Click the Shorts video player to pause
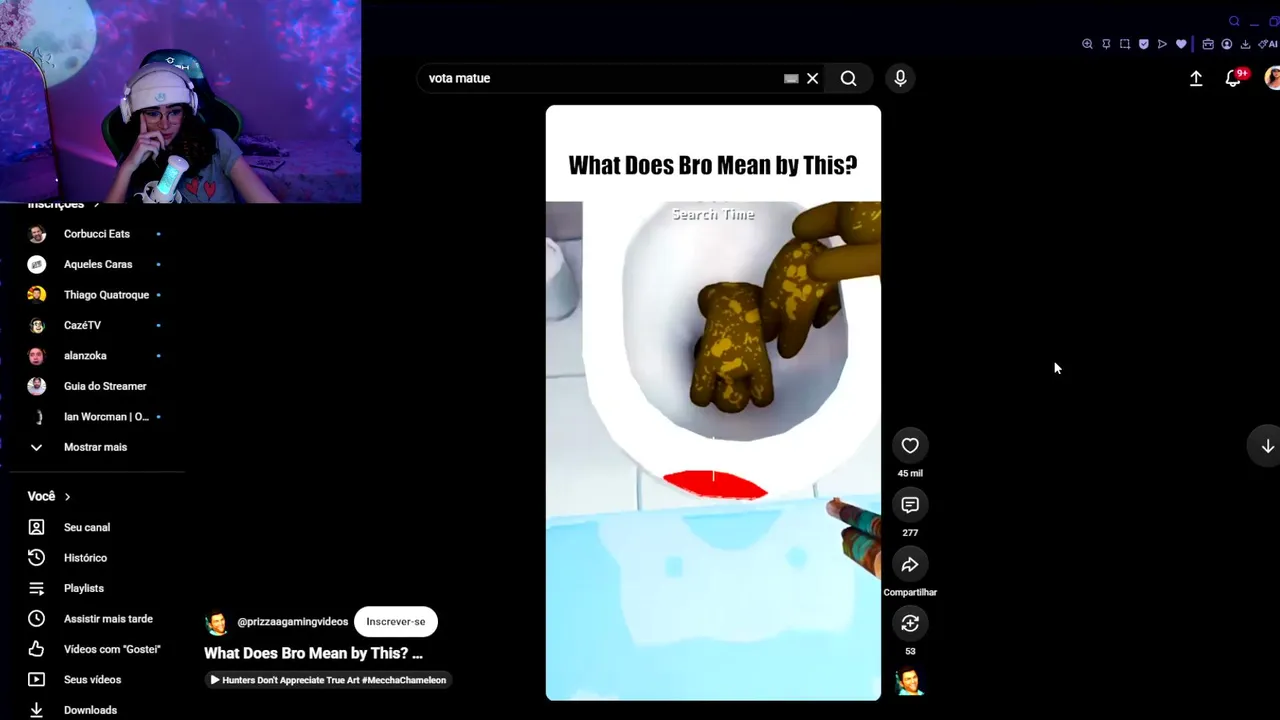Viewport: 1280px width, 720px height. [x=713, y=402]
